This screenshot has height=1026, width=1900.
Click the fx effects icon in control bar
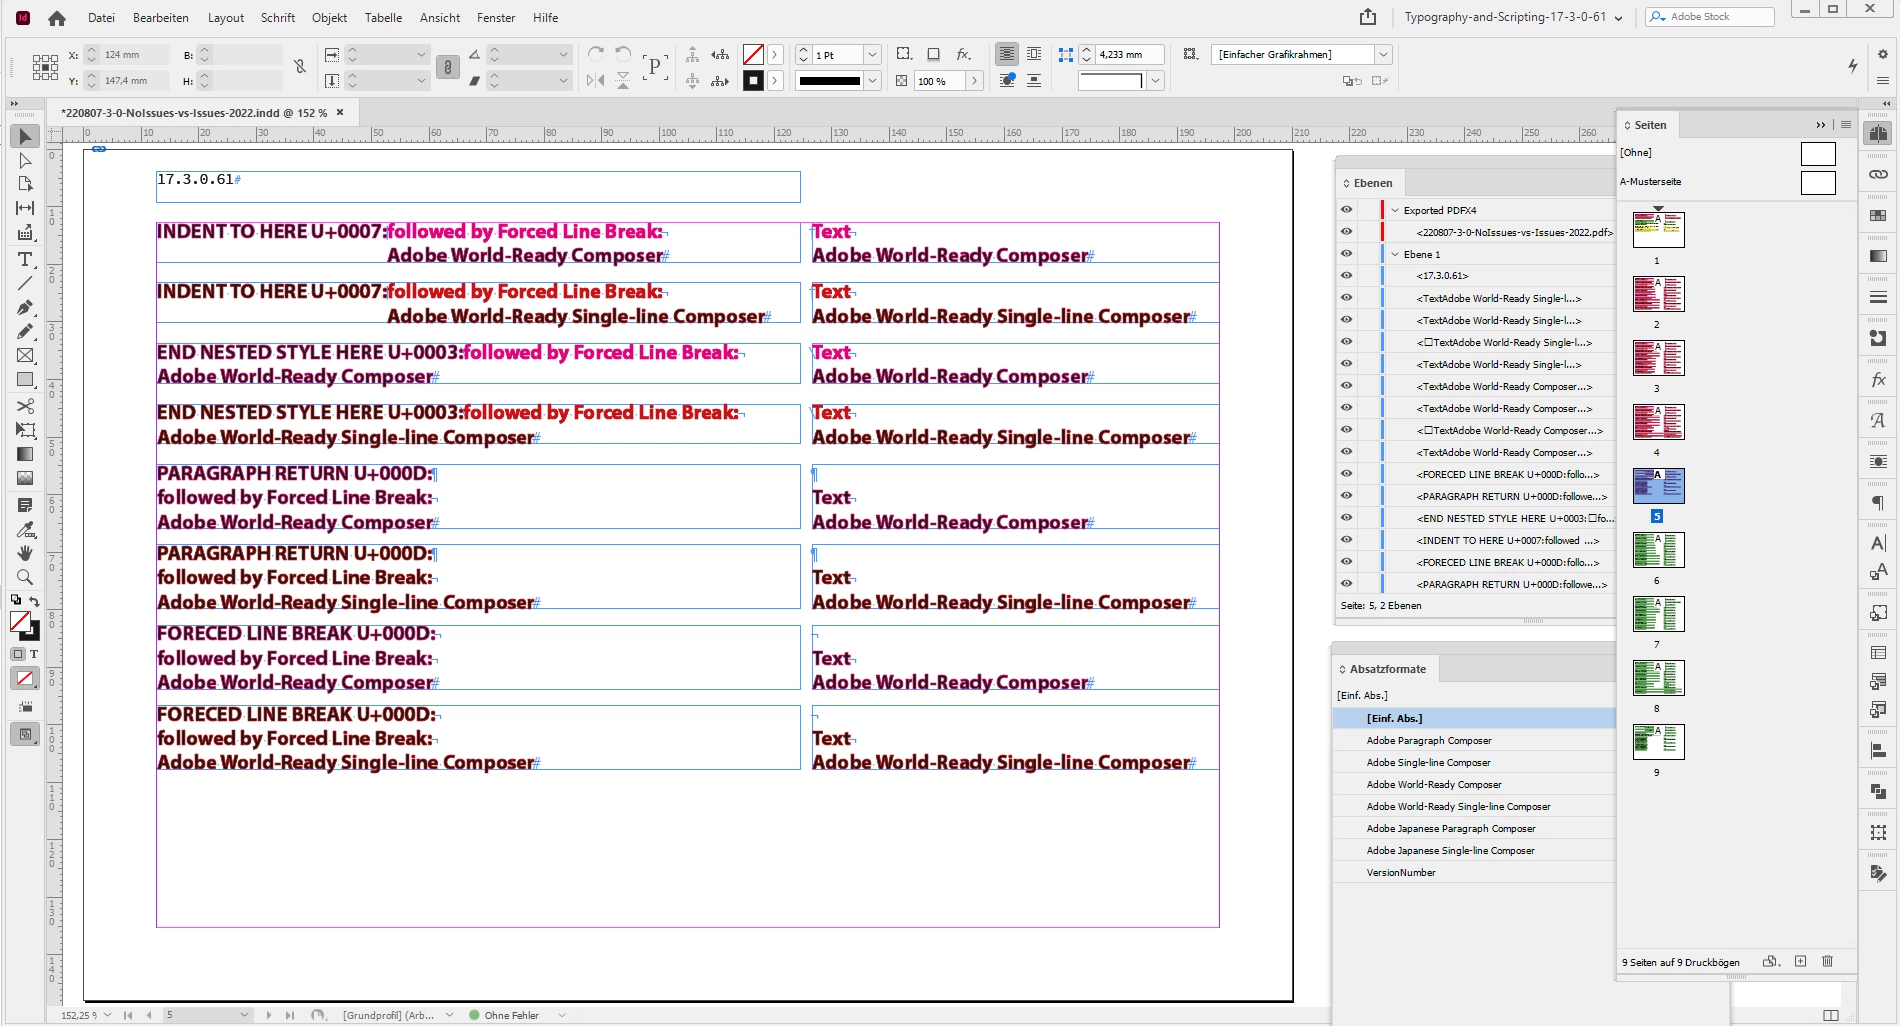click(963, 54)
